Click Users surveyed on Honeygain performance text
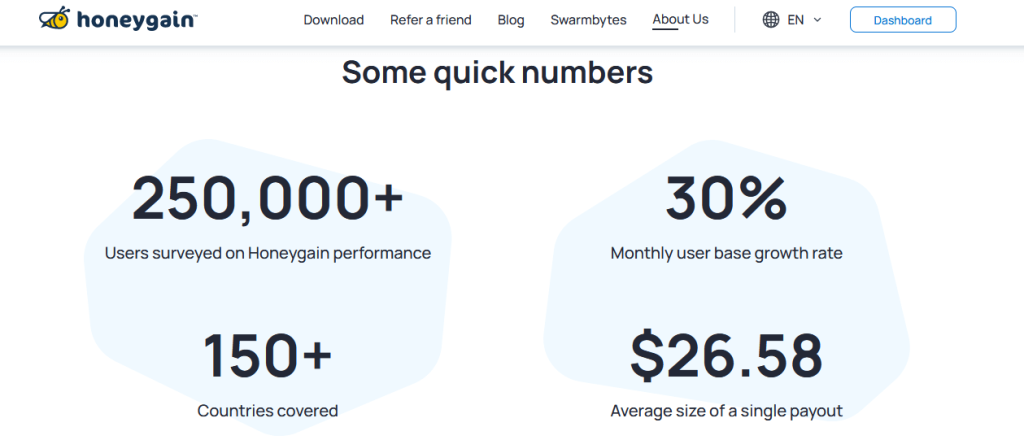 coord(268,253)
